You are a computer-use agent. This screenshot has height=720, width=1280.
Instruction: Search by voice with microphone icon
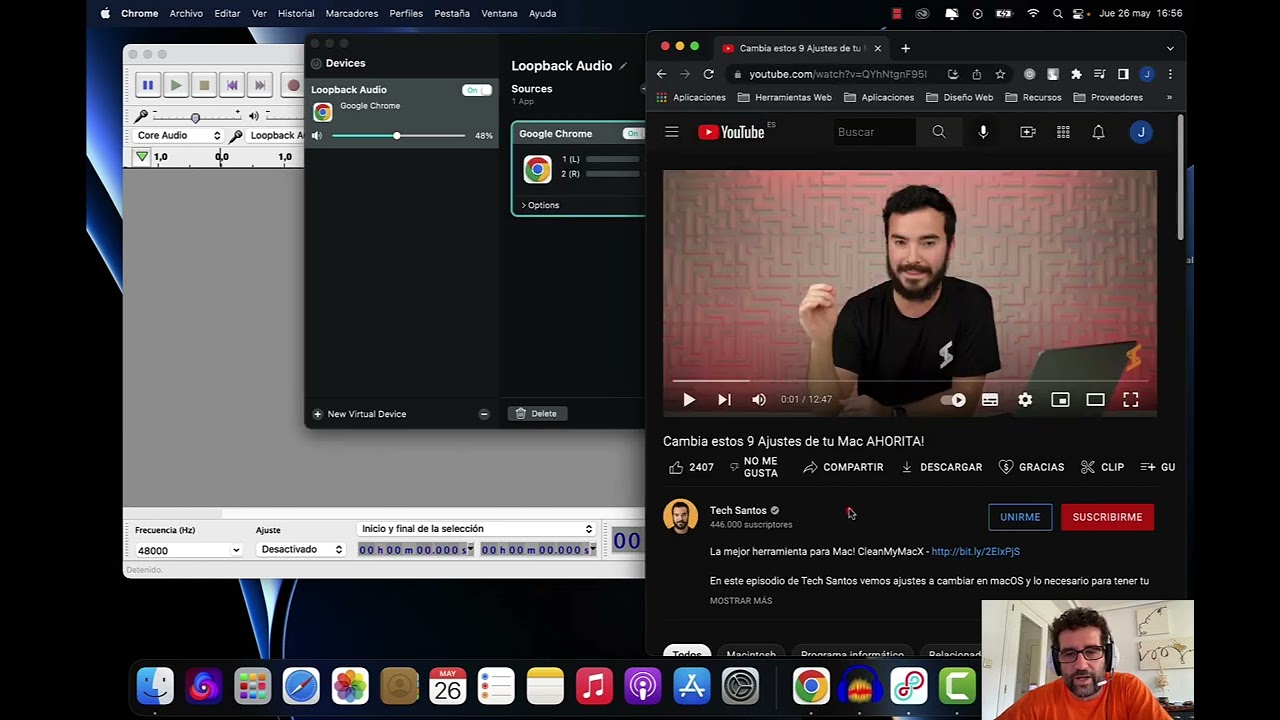983,132
